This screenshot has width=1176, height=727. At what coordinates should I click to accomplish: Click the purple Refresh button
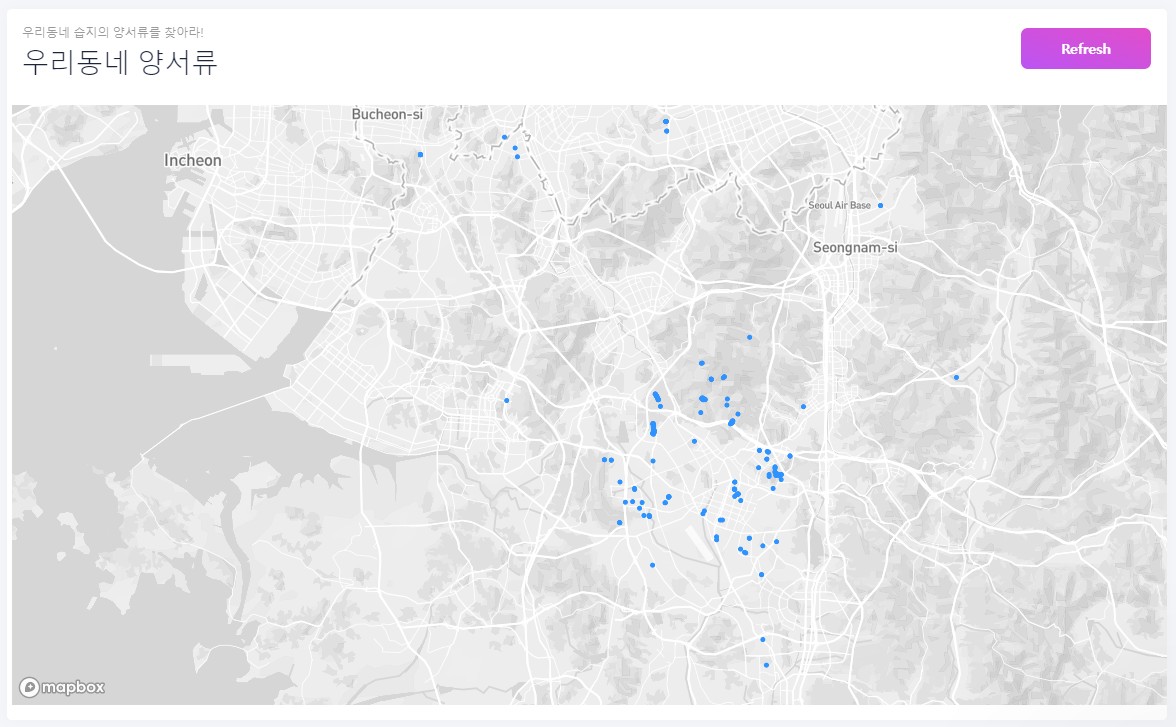[1085, 49]
